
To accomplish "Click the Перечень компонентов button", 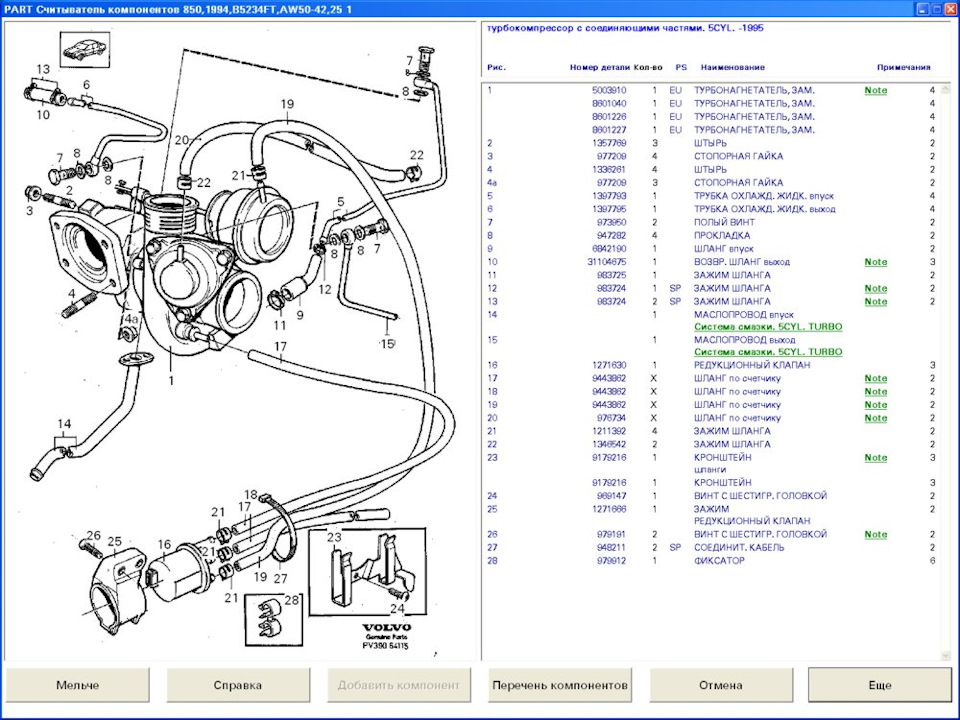I will point(560,684).
